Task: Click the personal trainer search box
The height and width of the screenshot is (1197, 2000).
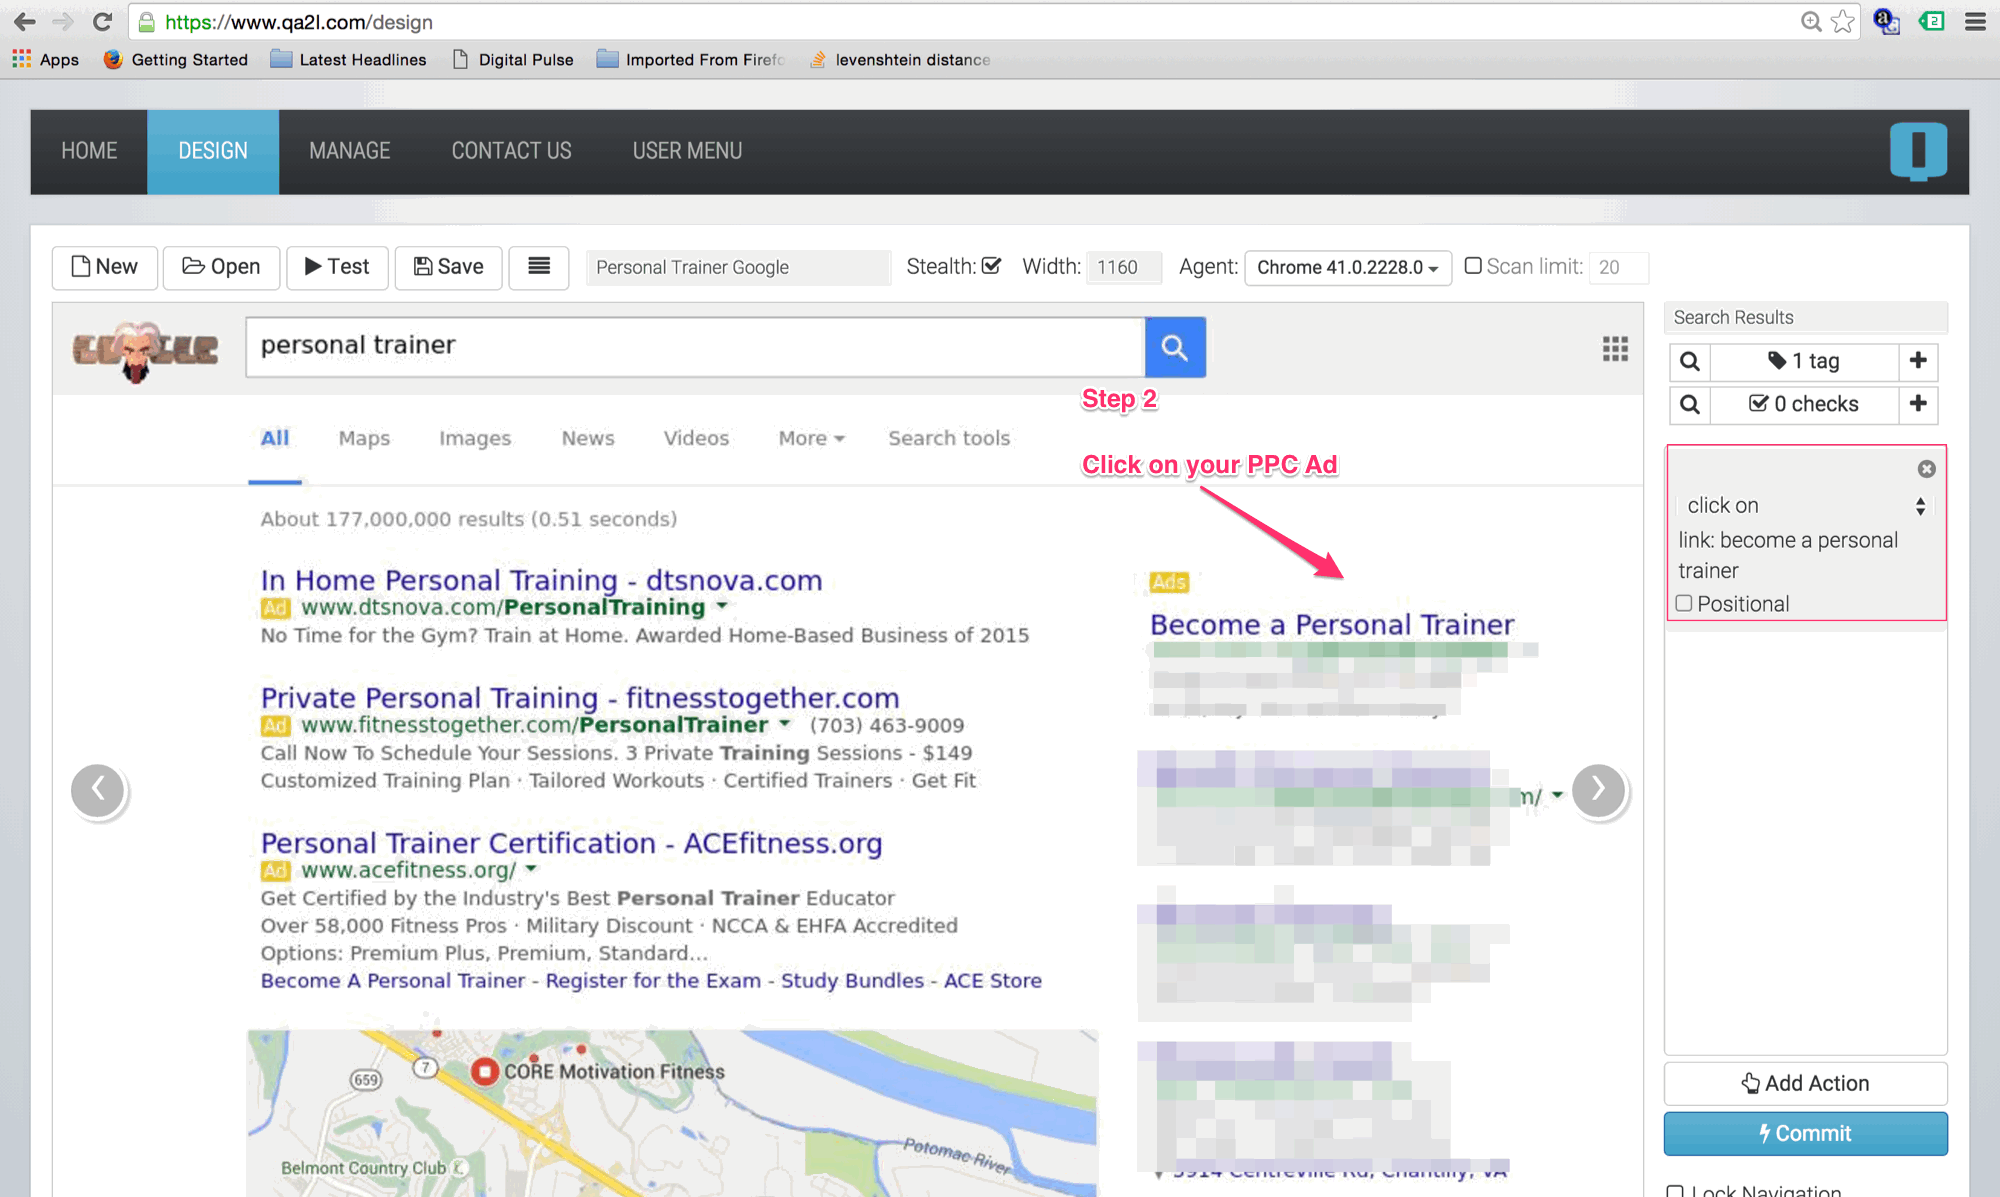Action: pos(695,346)
